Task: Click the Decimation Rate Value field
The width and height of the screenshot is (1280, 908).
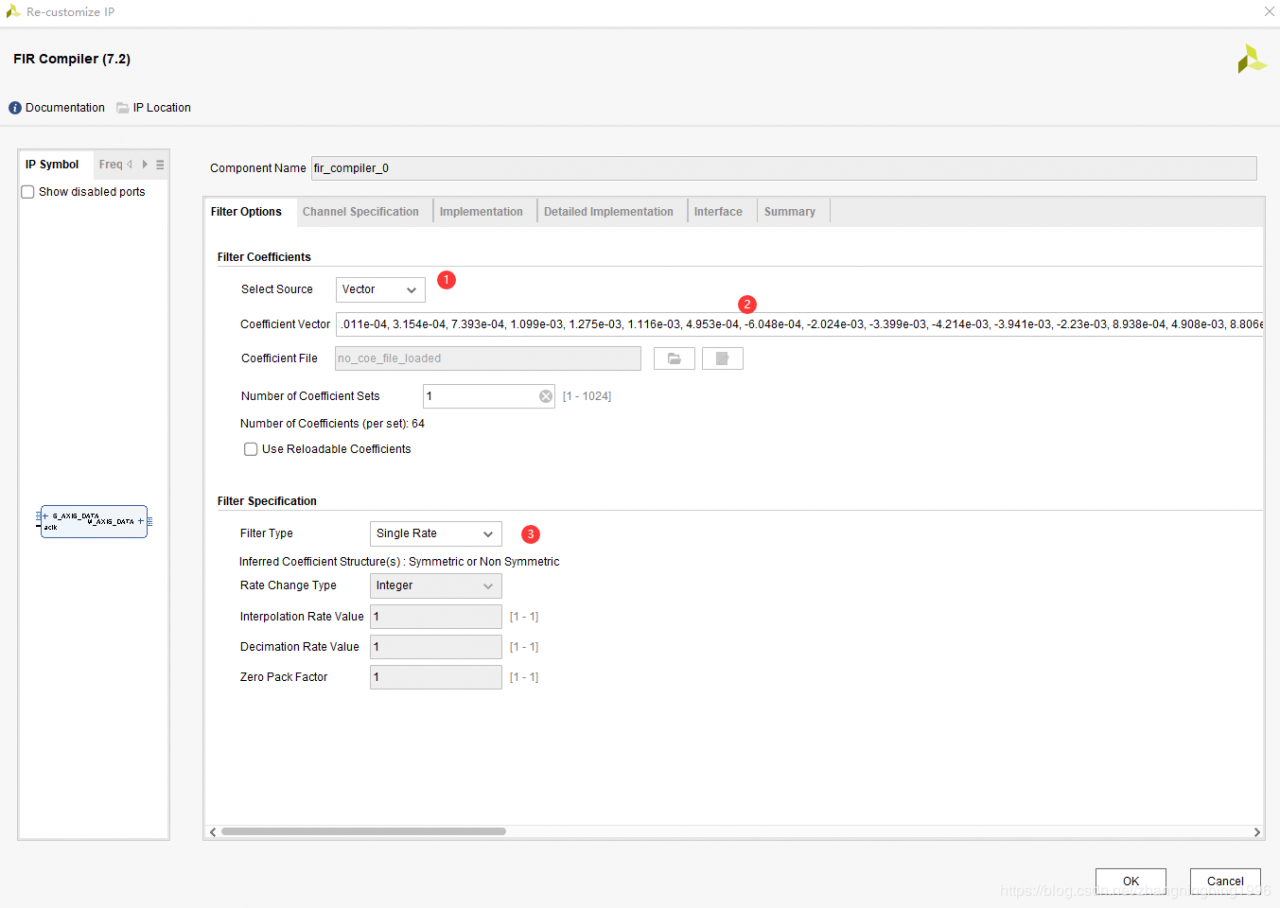Action: click(436, 647)
